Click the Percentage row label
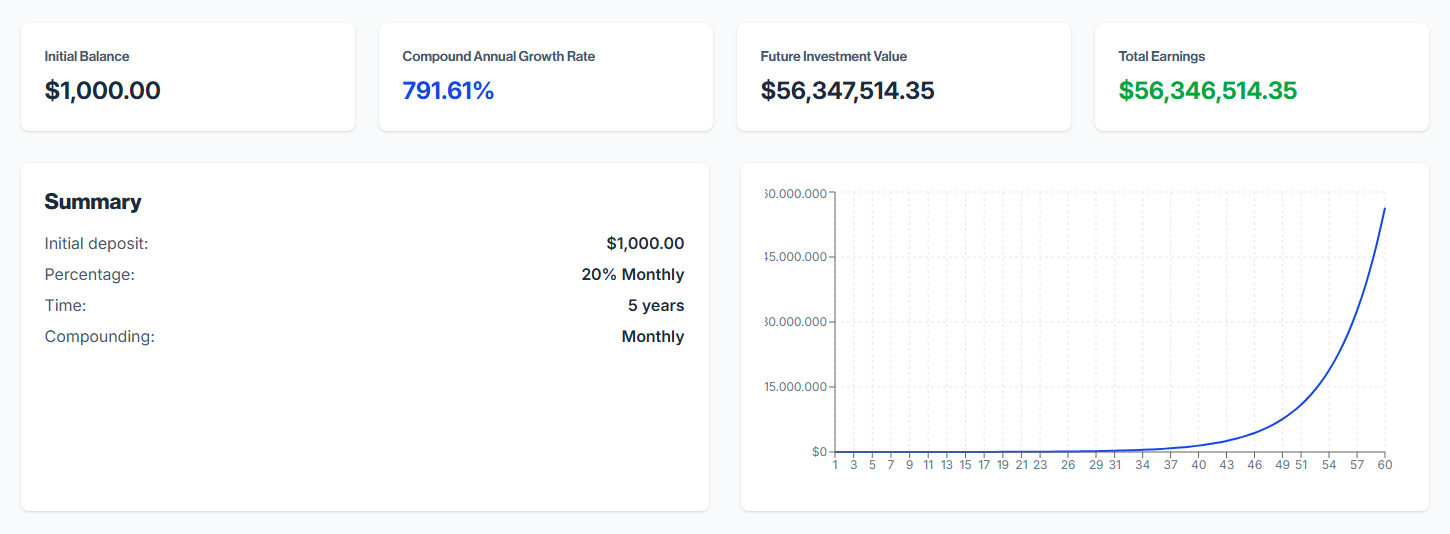The image size is (1450, 534). click(x=89, y=274)
